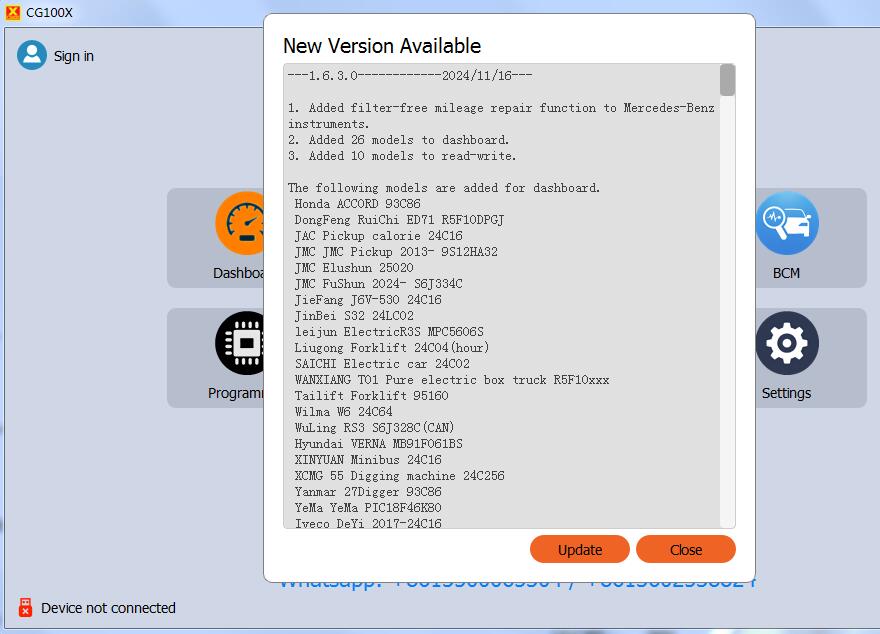
Task: Click the JieFang J6V-530 24C16 line
Action: pos(368,300)
